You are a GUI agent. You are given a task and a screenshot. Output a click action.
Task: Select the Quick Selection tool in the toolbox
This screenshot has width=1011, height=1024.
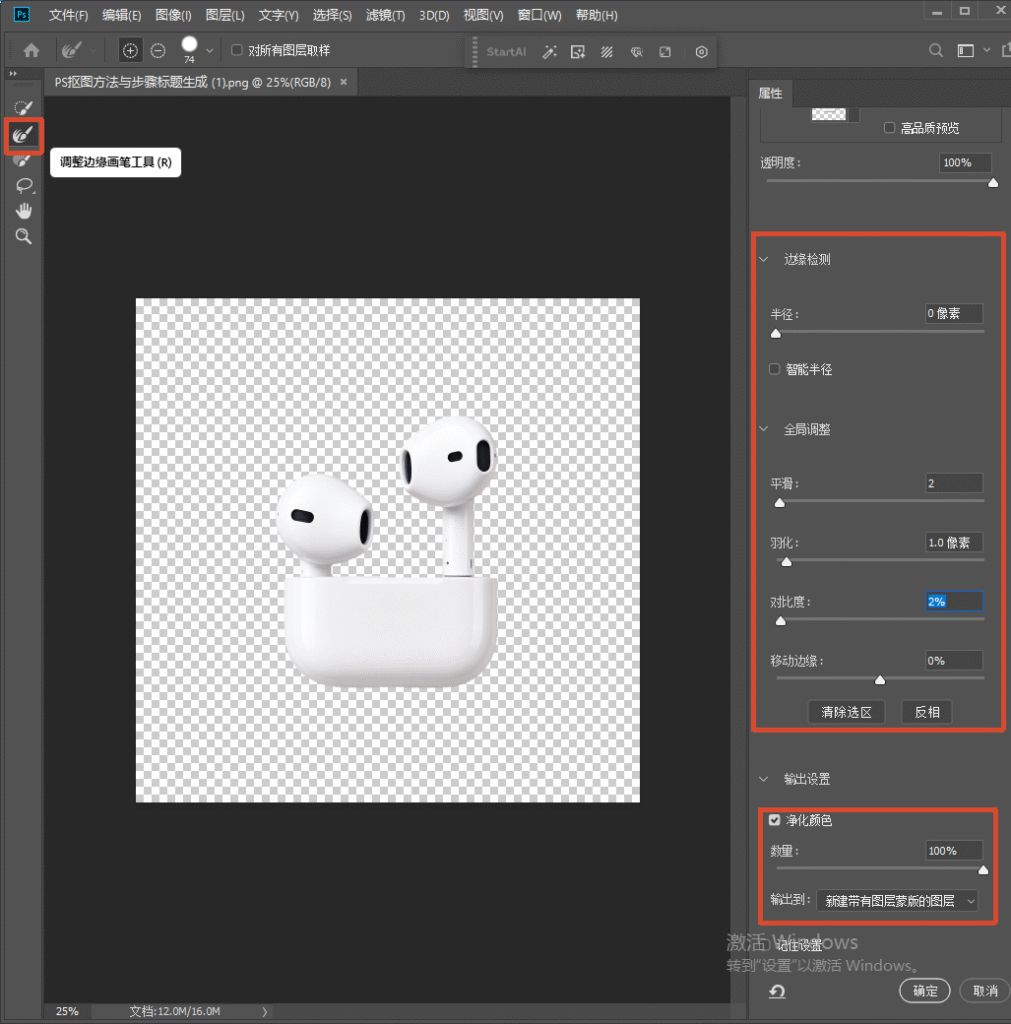coord(24,107)
